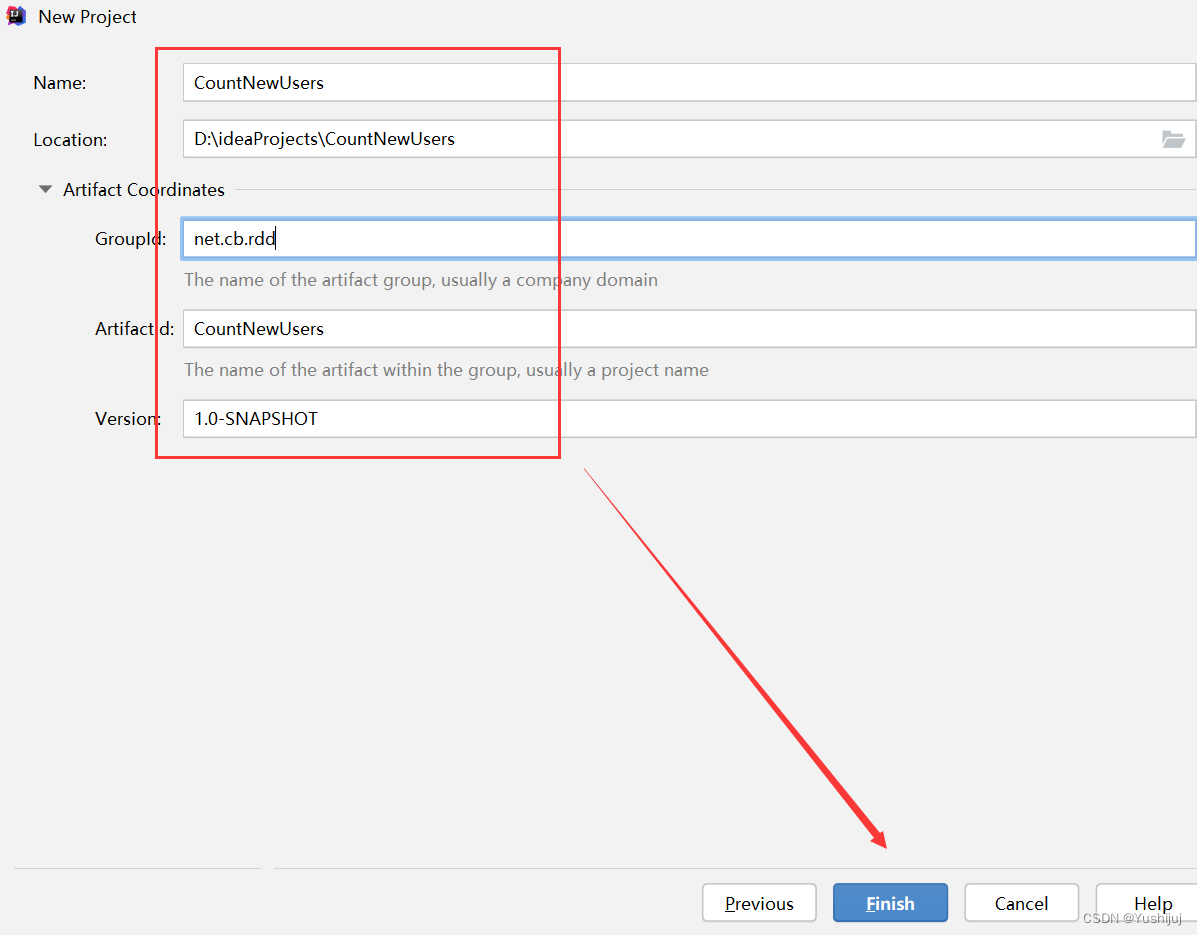Click the Version input field
This screenshot has width=1197, height=935.
689,419
